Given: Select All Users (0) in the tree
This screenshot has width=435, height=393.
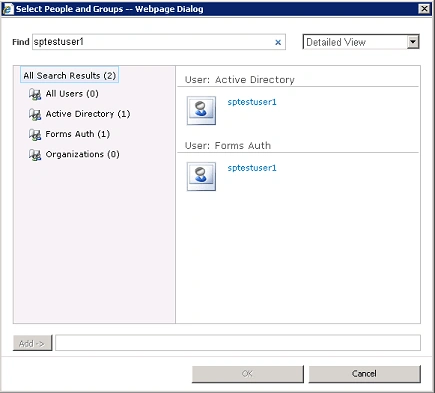Looking at the screenshot, I should pyautogui.click(x=72, y=94).
